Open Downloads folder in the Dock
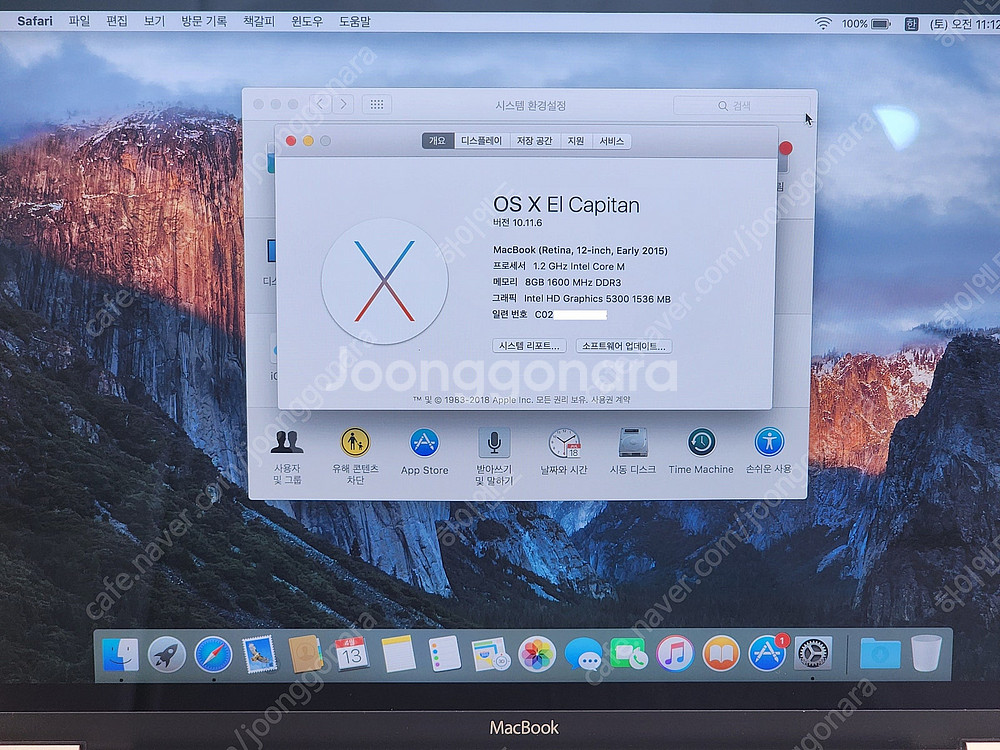1000x750 pixels. pyautogui.click(x=880, y=654)
